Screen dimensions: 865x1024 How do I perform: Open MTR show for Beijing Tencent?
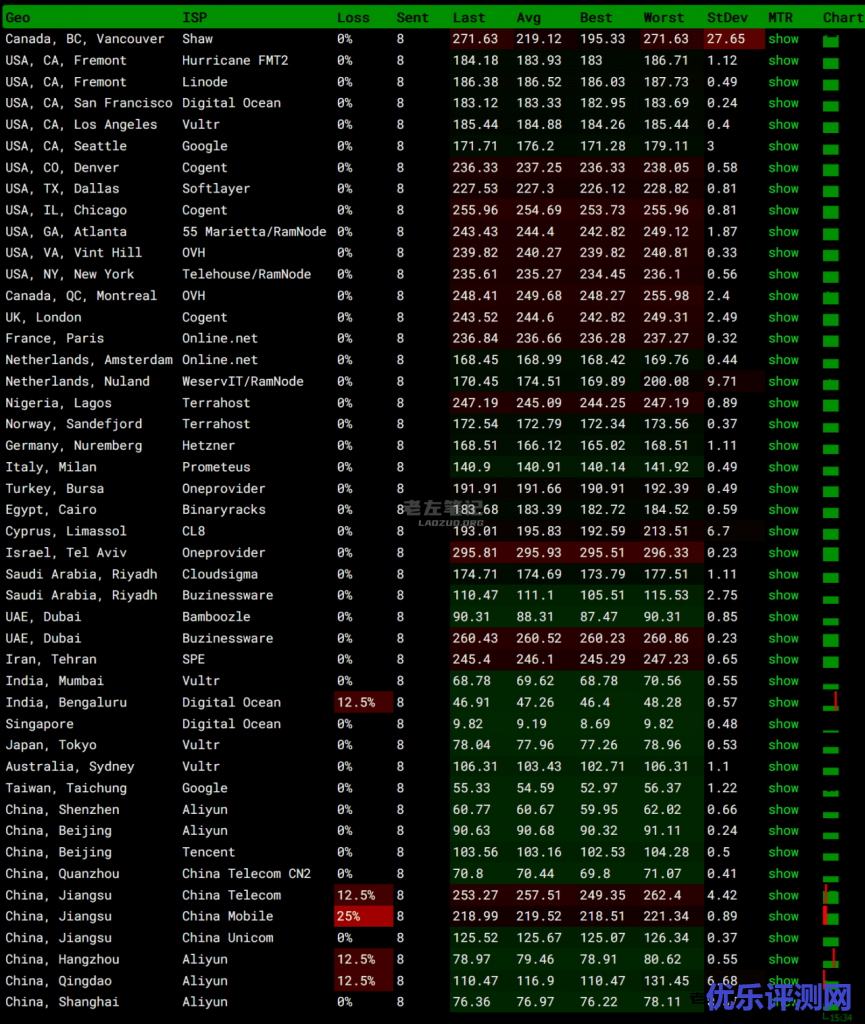[783, 852]
